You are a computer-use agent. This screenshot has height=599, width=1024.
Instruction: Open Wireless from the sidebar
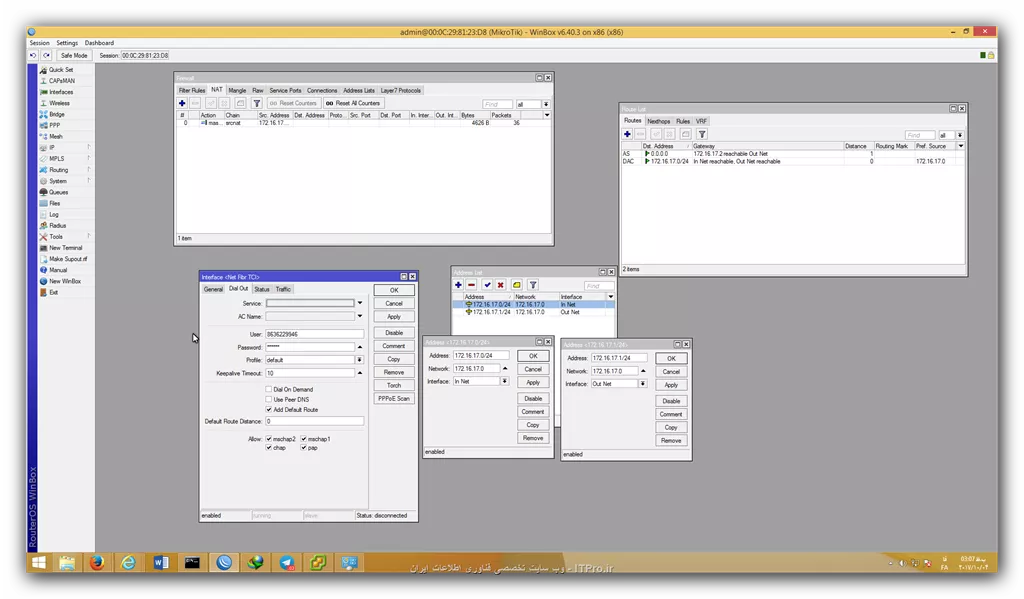59,103
